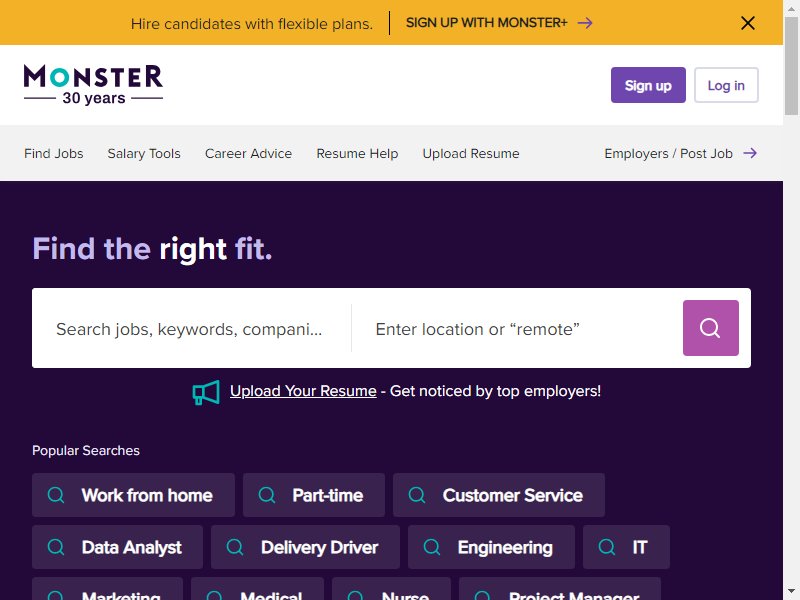This screenshot has width=800, height=600.
Task: Search popular term Medical
Action: tap(257, 589)
